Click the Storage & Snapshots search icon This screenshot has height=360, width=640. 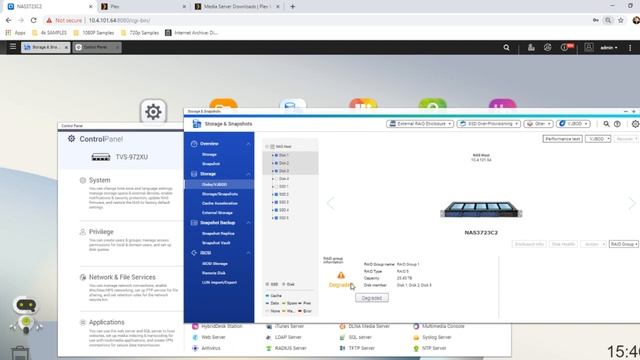606,124
